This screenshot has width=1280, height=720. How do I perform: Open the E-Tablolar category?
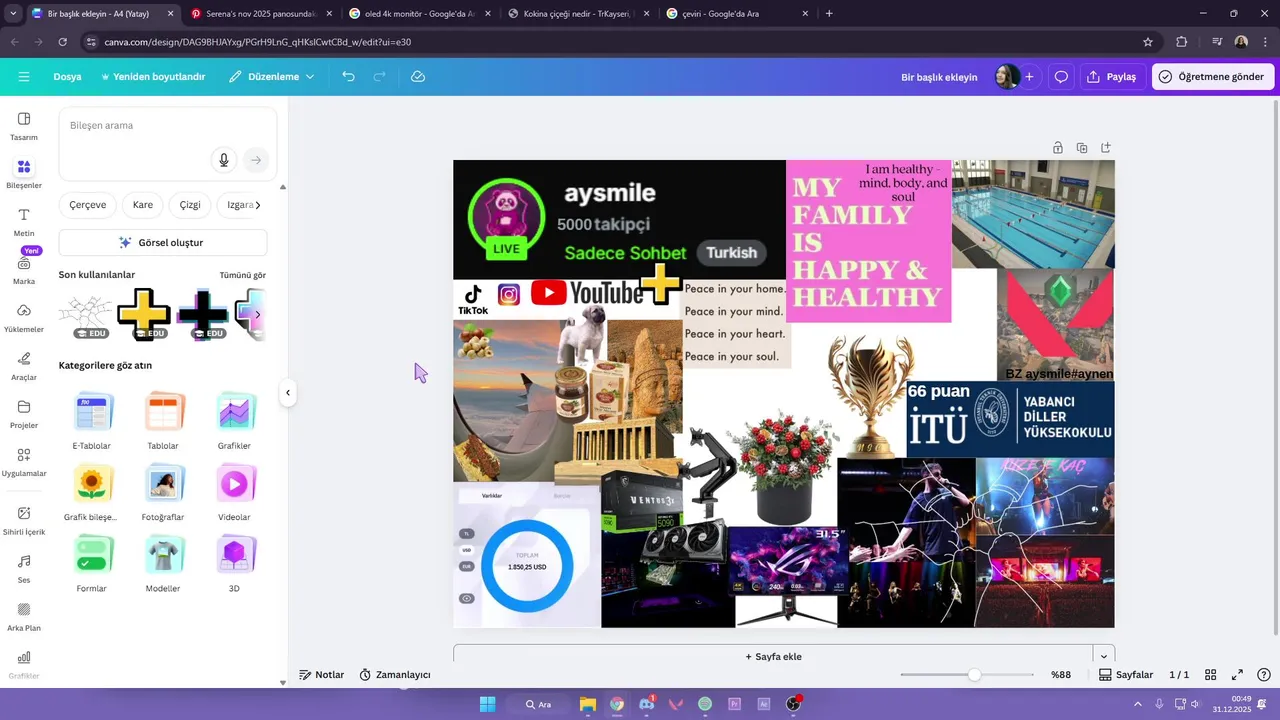click(92, 421)
